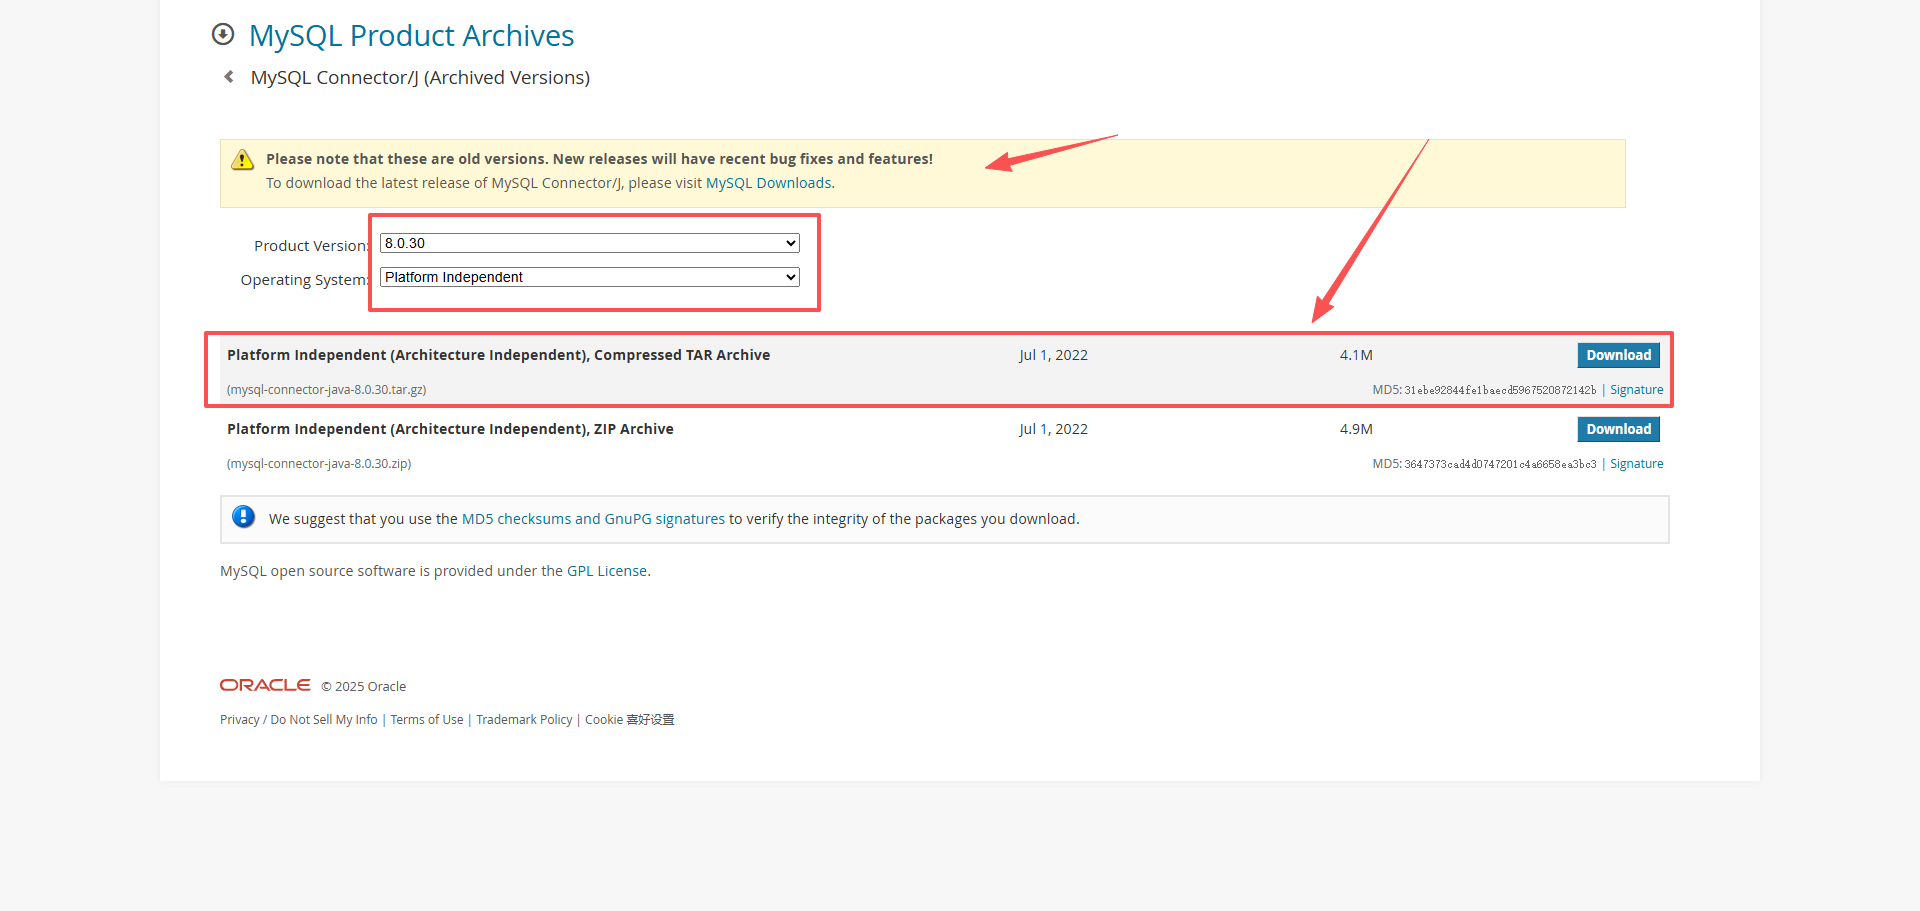Open the Operating System dropdown showing Platform Independent
Viewport: 1920px width, 911px height.
pyautogui.click(x=590, y=277)
